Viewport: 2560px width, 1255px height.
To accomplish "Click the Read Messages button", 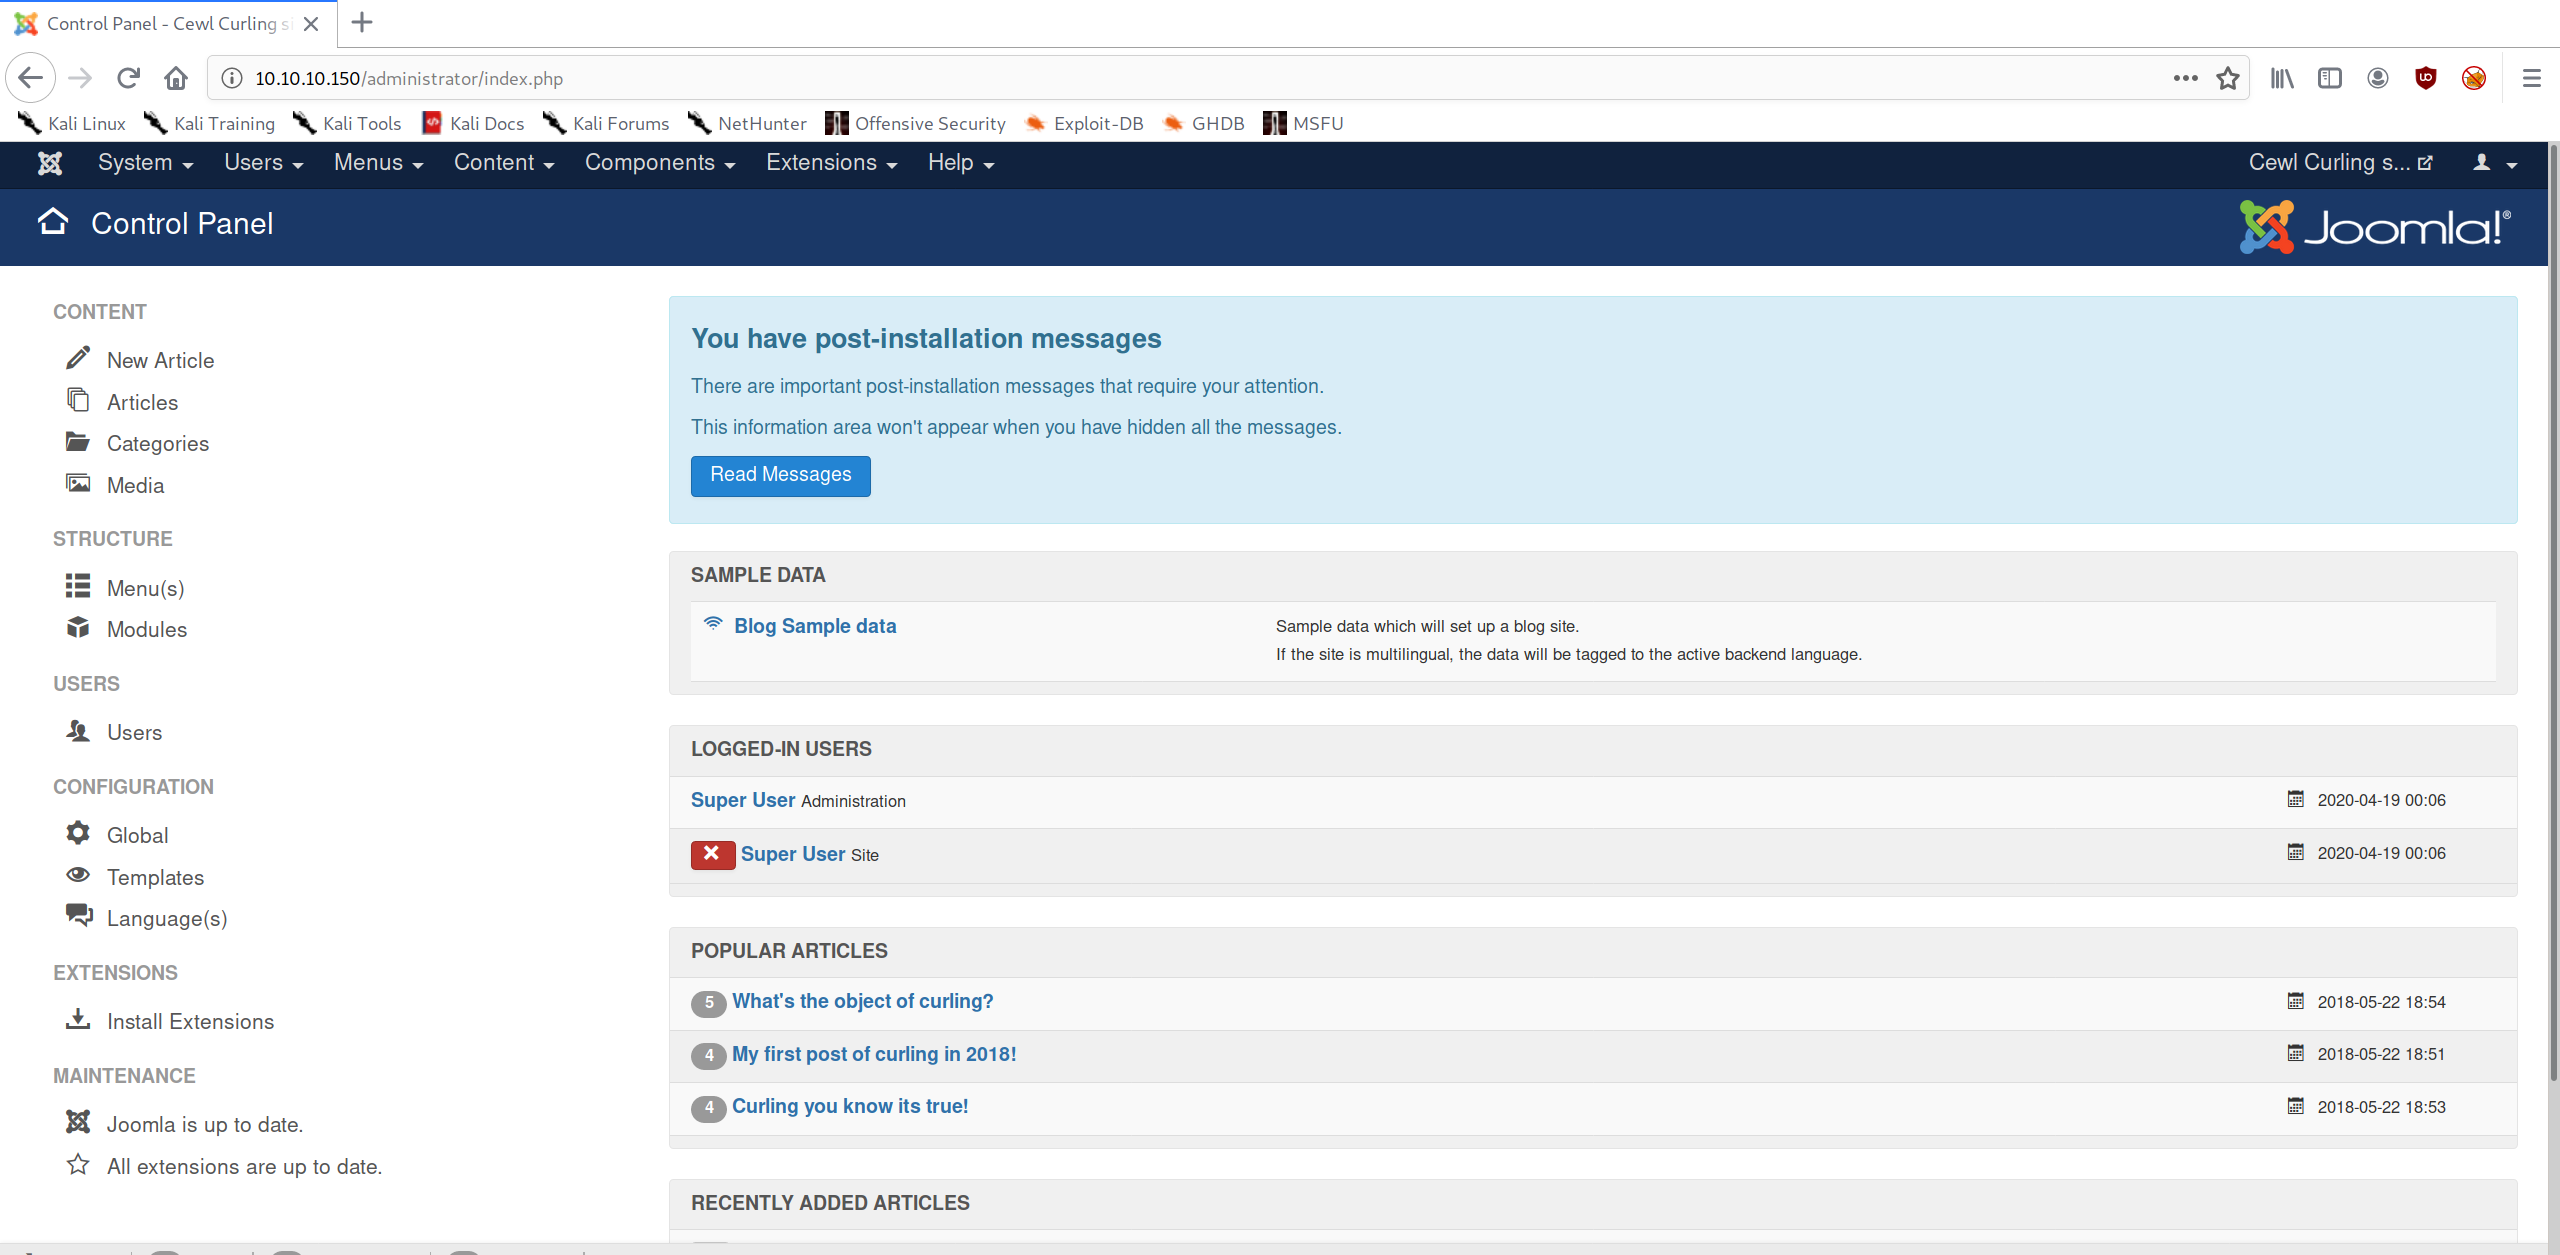I will [x=780, y=475].
